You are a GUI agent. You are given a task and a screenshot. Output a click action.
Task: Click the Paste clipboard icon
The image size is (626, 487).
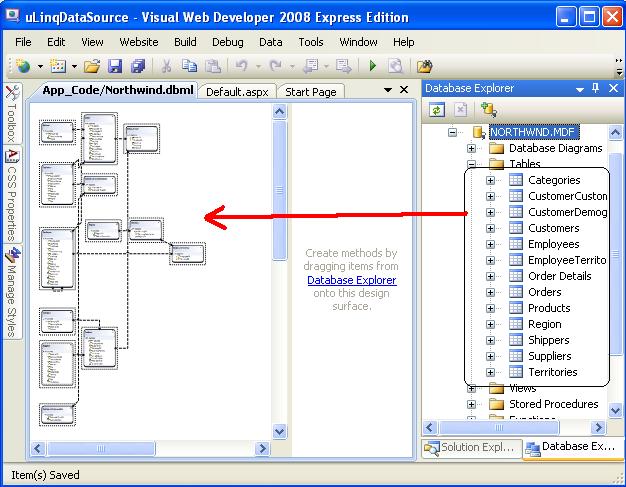[212, 66]
